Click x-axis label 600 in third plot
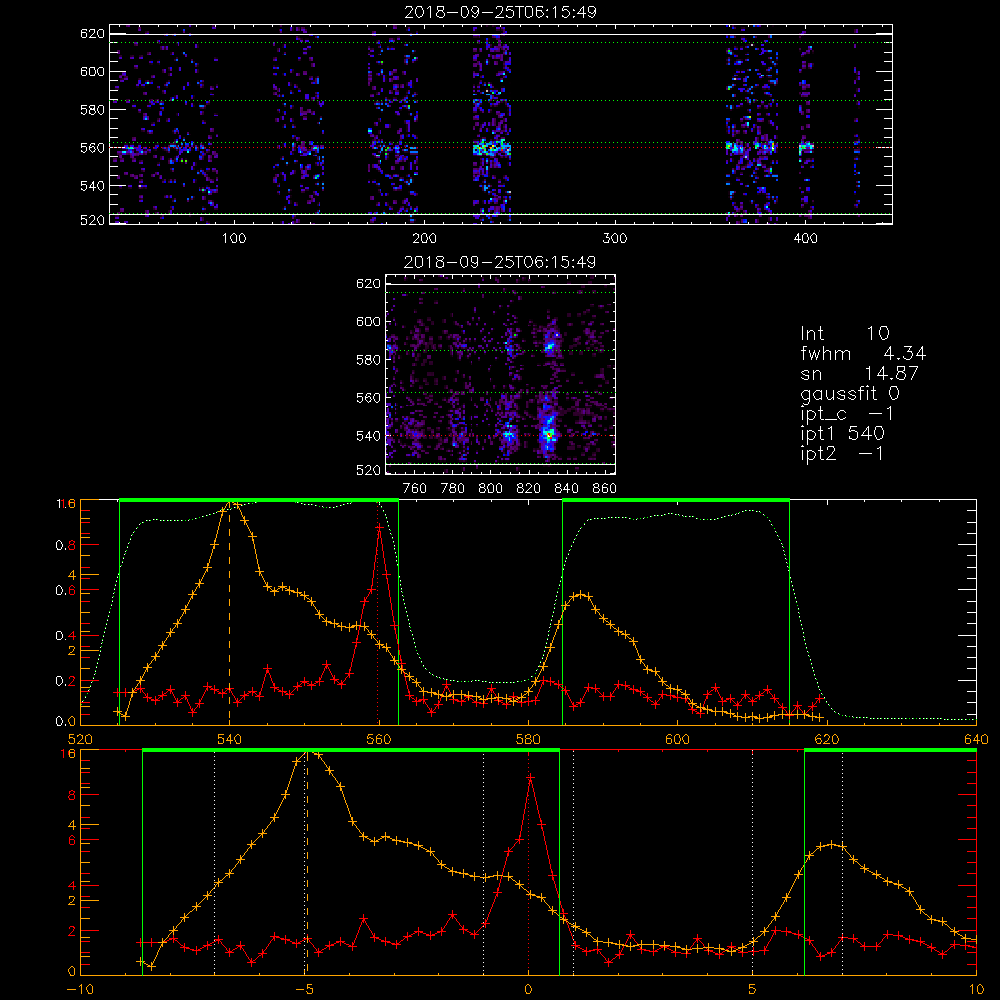This screenshot has height=1000, width=1000. click(677, 740)
